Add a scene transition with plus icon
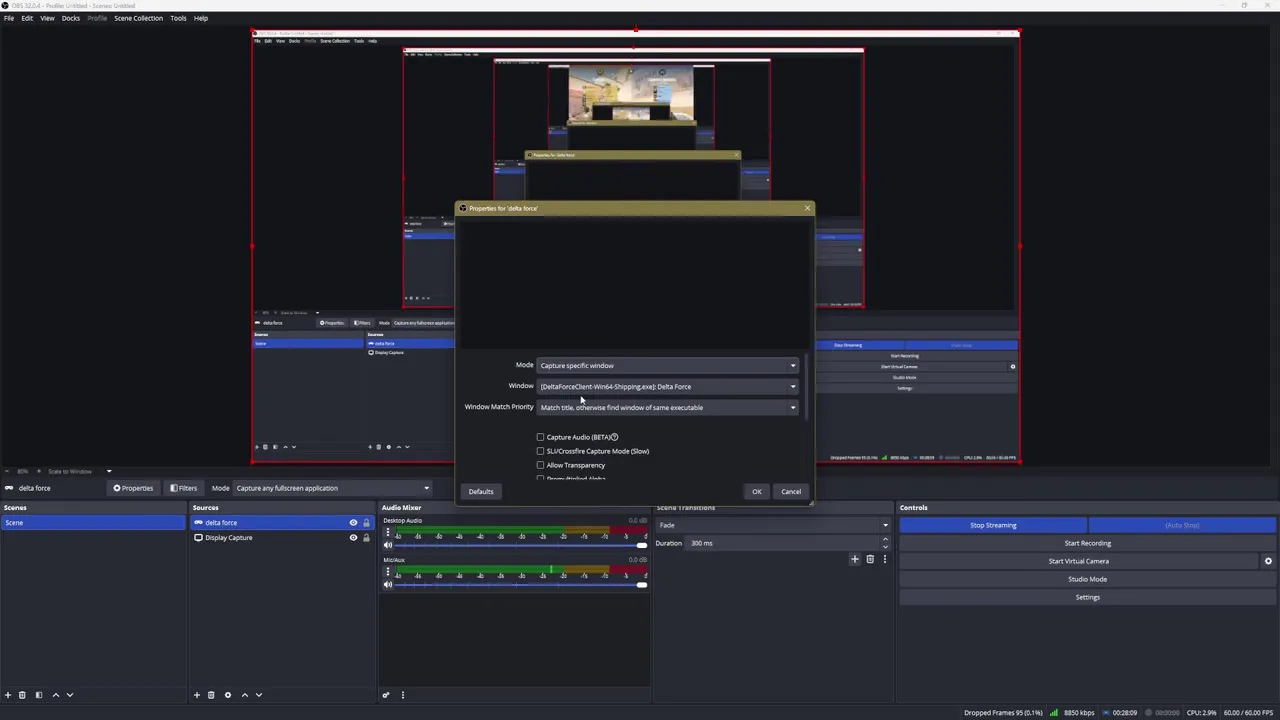 coord(855,560)
